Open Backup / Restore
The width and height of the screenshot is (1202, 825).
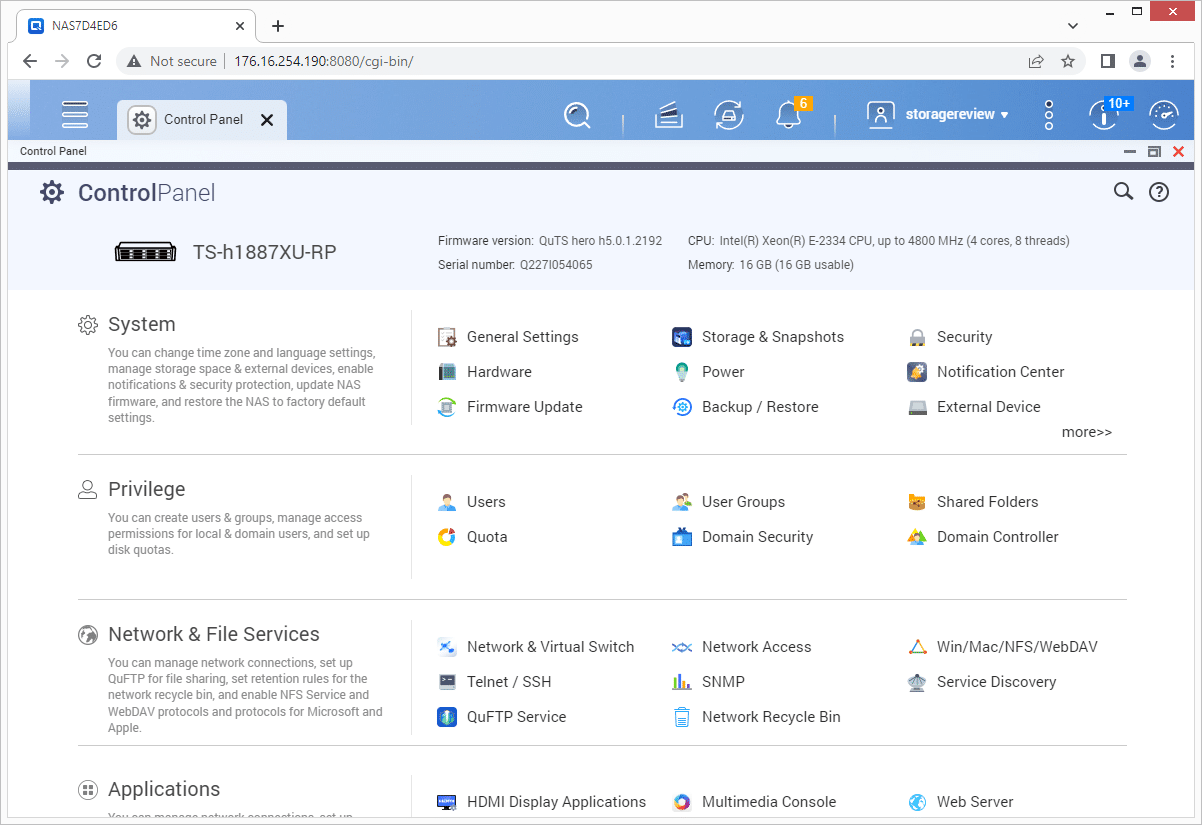(x=745, y=407)
